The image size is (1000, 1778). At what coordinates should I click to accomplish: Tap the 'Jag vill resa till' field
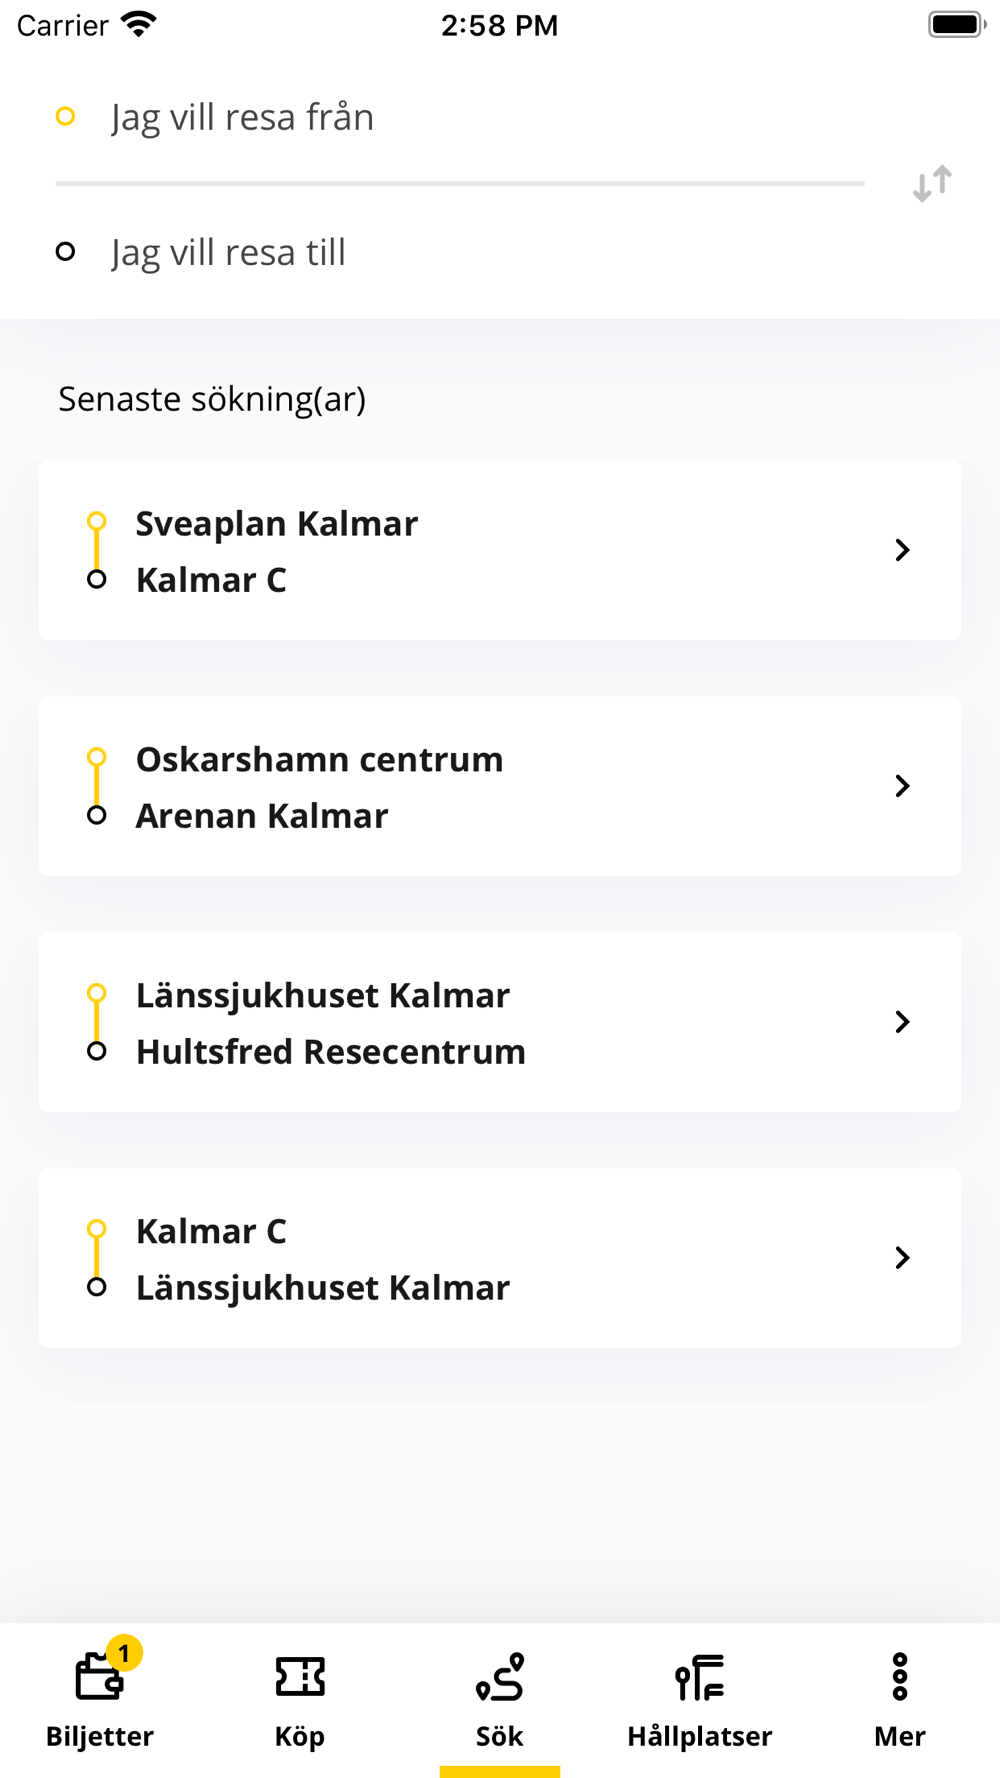tap(460, 252)
